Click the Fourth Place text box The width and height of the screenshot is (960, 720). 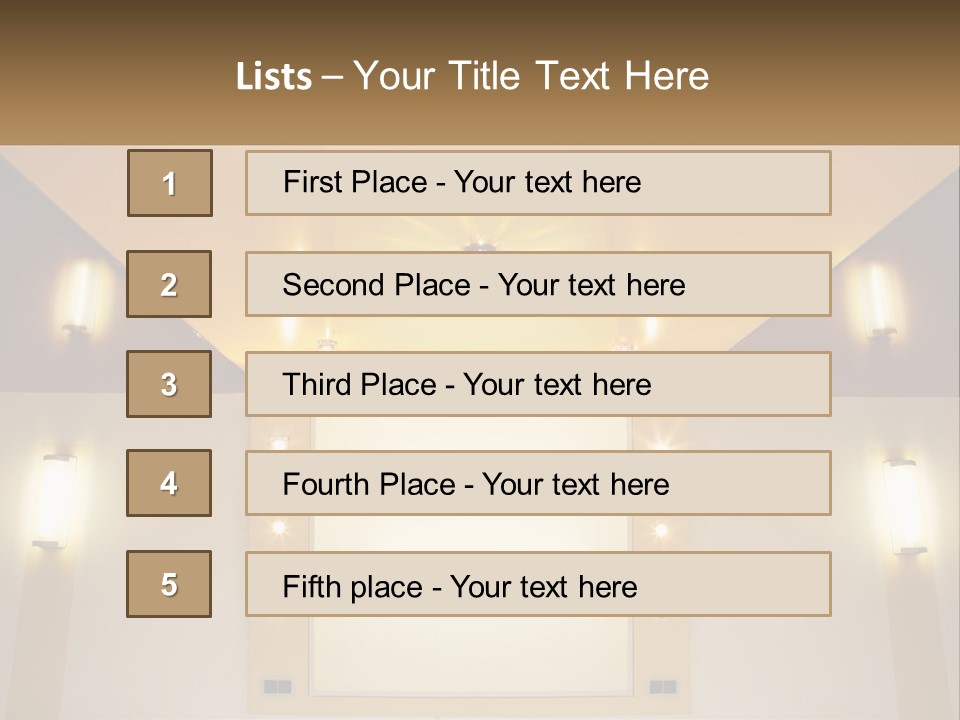coord(538,483)
